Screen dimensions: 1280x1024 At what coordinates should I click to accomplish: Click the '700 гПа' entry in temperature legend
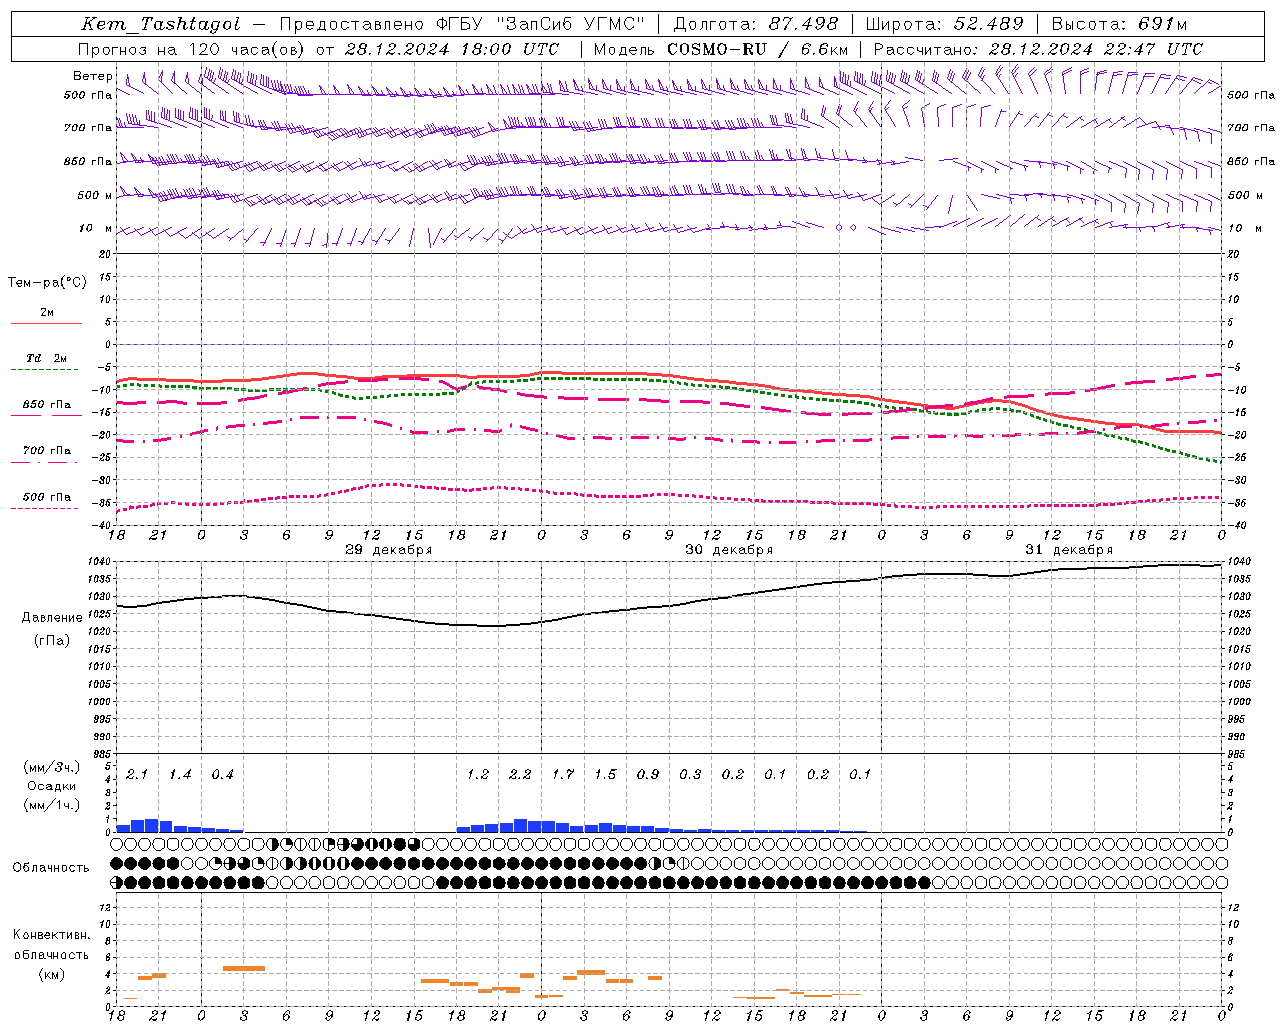tap(47, 451)
